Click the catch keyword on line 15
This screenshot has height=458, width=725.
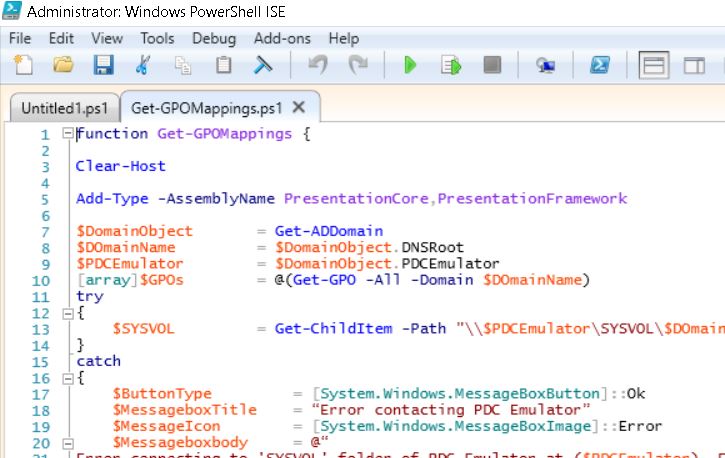[x=98, y=361]
